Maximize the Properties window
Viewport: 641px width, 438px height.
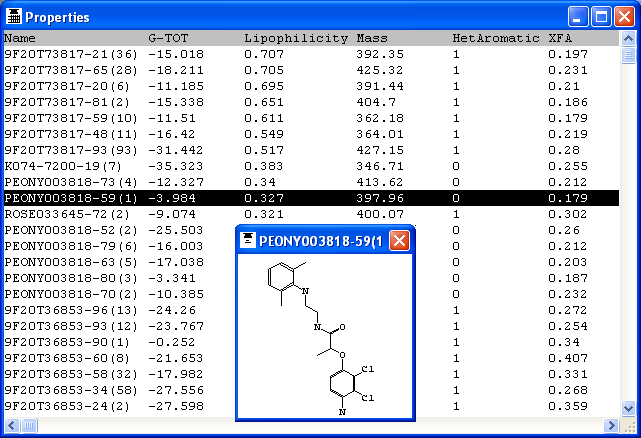(601, 17)
